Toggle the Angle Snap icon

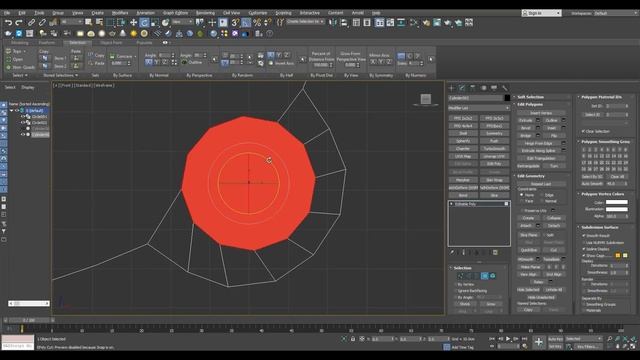[x=246, y=23]
